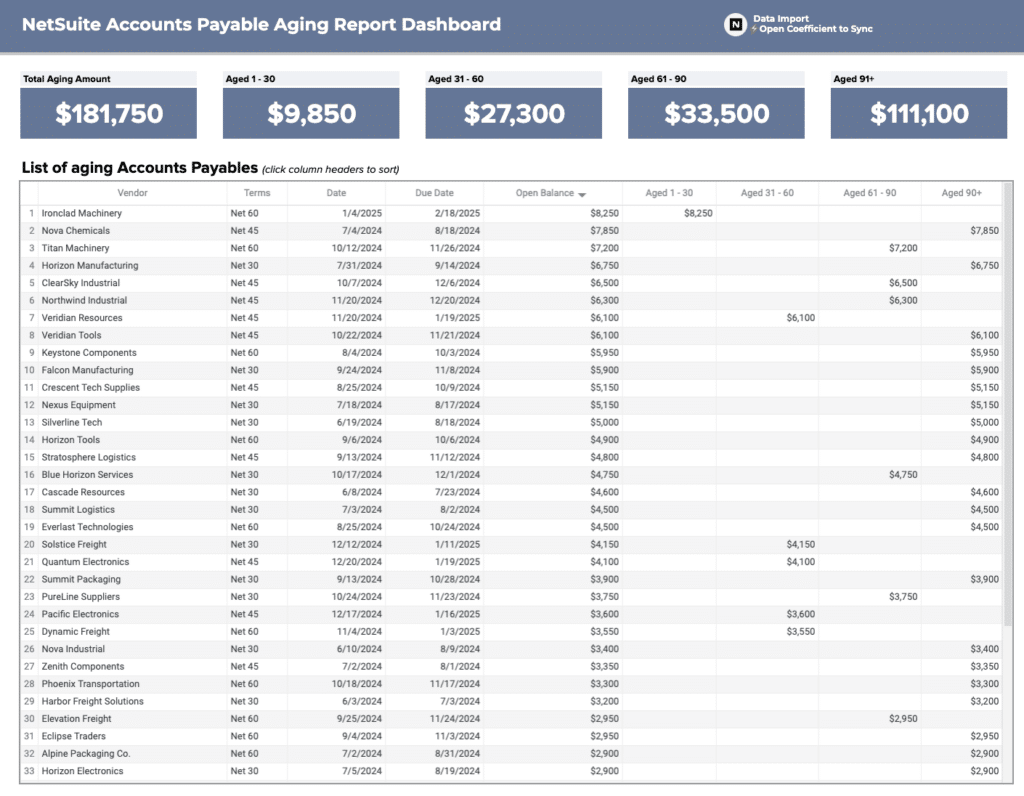Click vendor Keystone Components
The image size is (1024, 796).
coord(89,353)
